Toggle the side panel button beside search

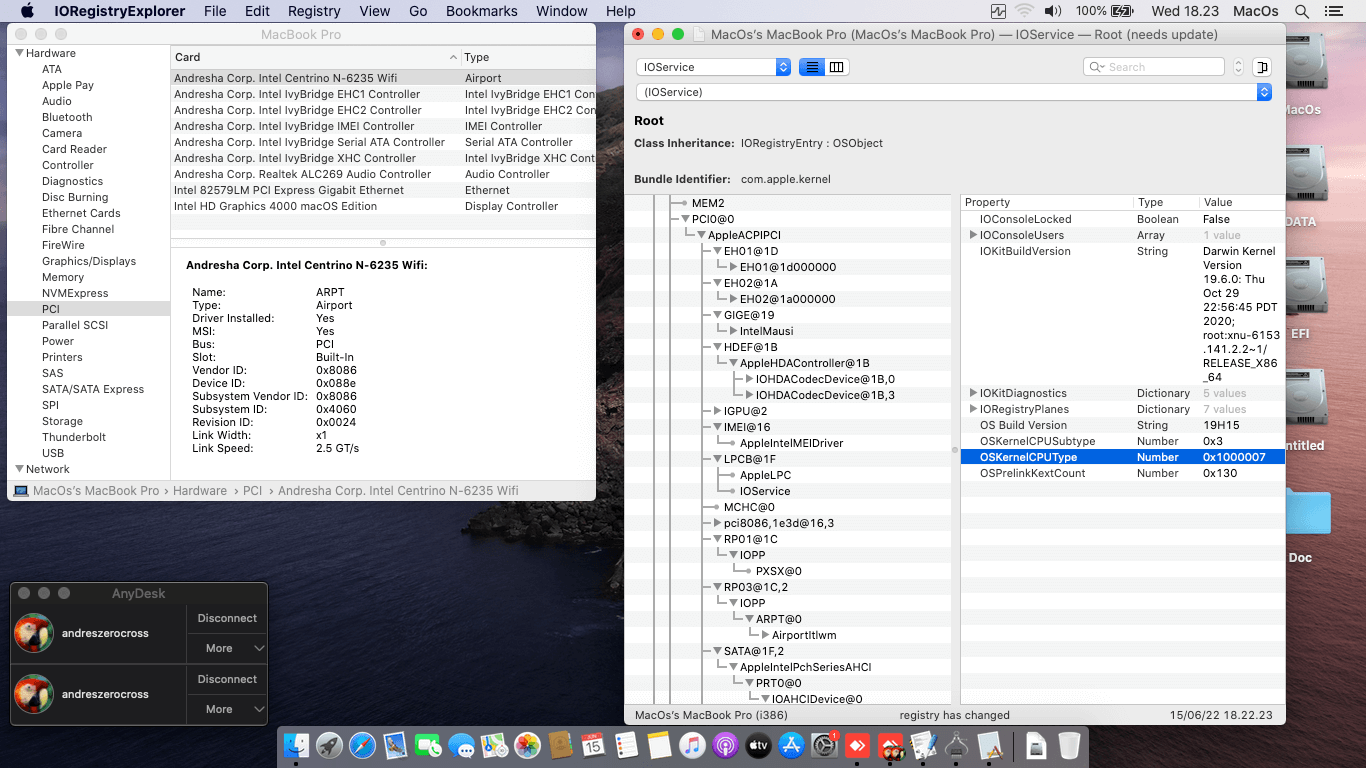pyautogui.click(x=1262, y=67)
